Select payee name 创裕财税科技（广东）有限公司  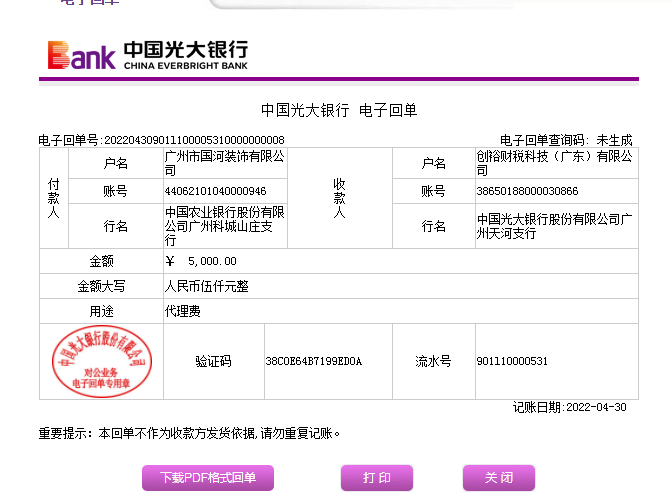point(555,163)
